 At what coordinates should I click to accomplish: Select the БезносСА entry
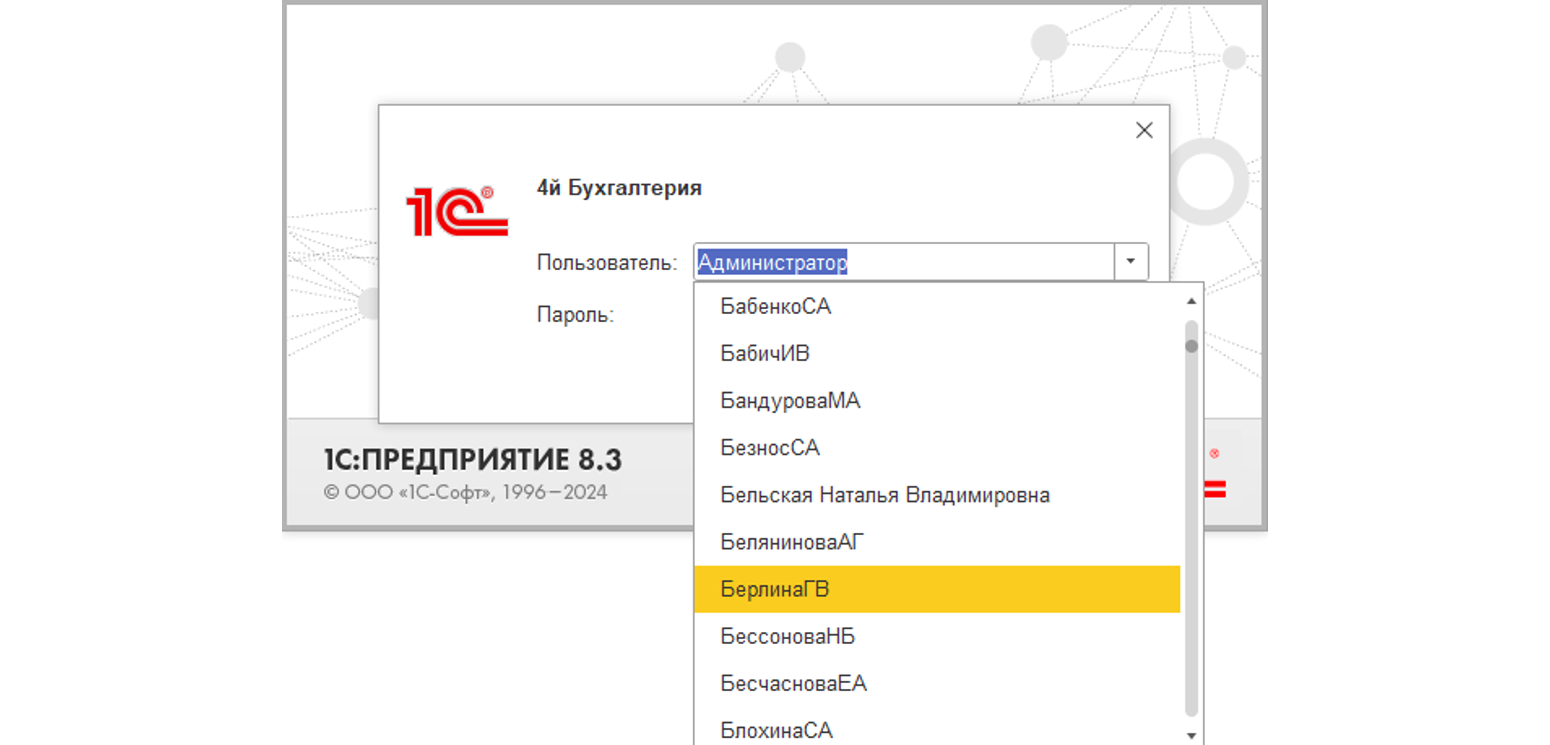pyautogui.click(x=770, y=448)
